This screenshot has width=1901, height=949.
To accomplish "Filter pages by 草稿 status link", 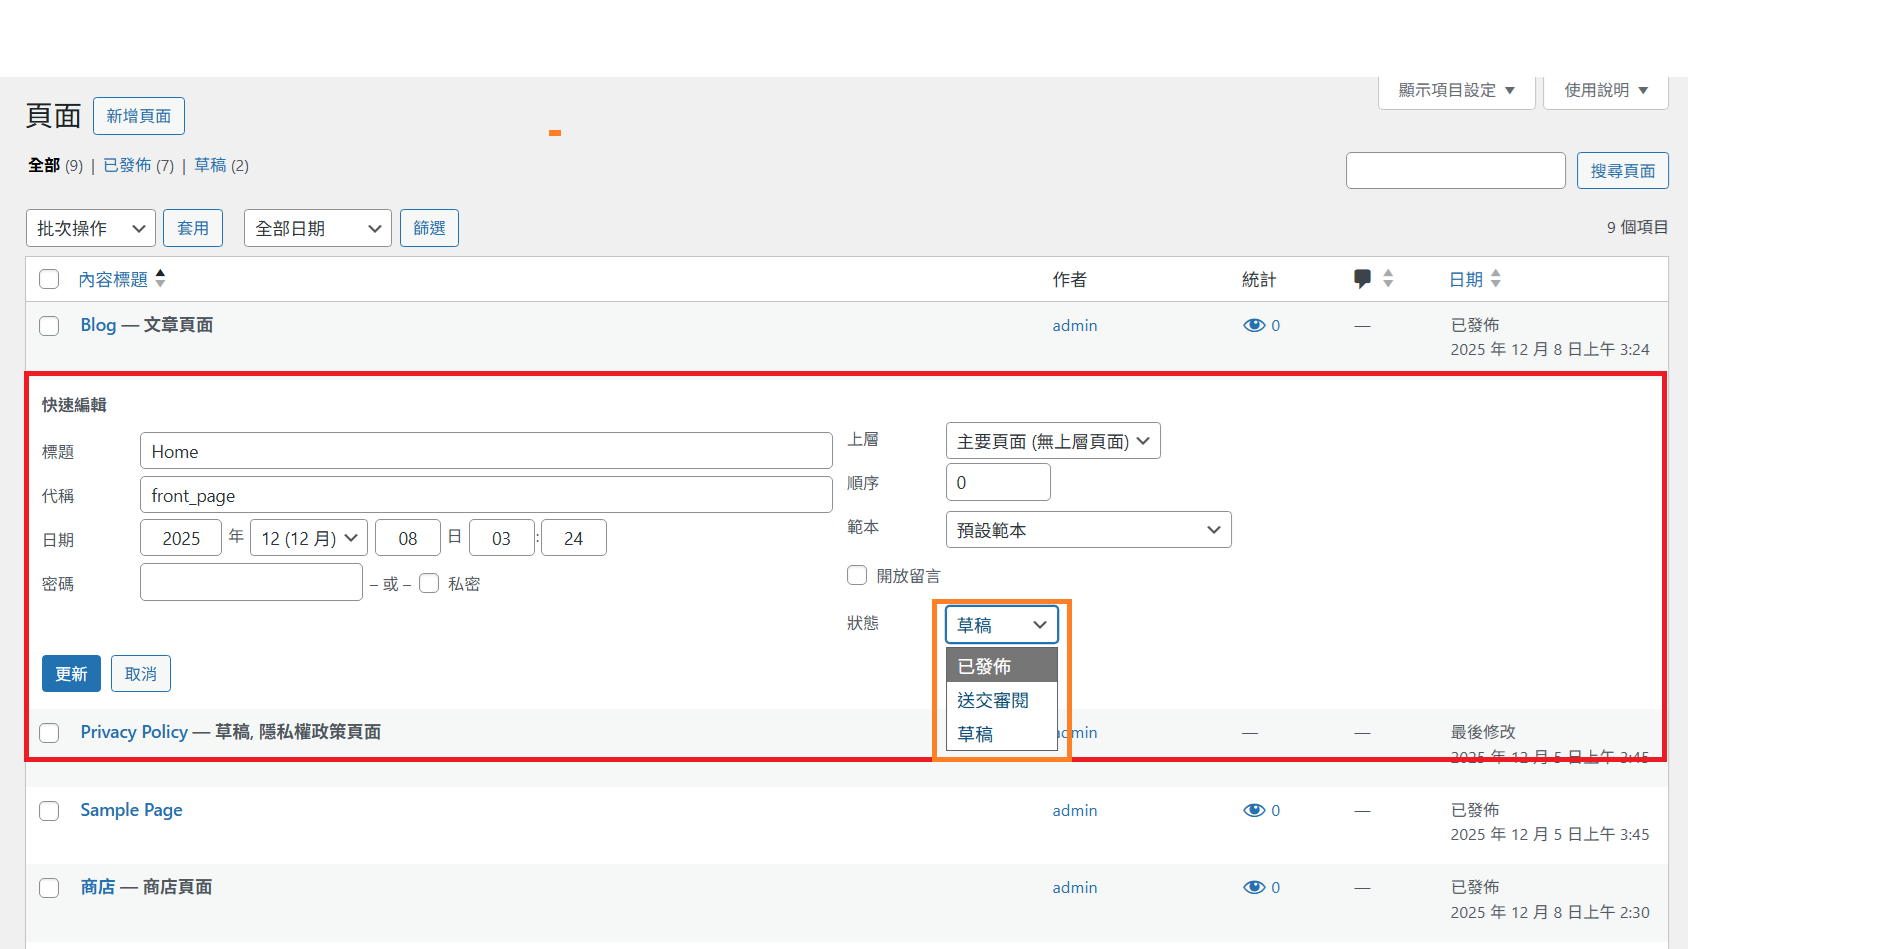I will click(210, 165).
